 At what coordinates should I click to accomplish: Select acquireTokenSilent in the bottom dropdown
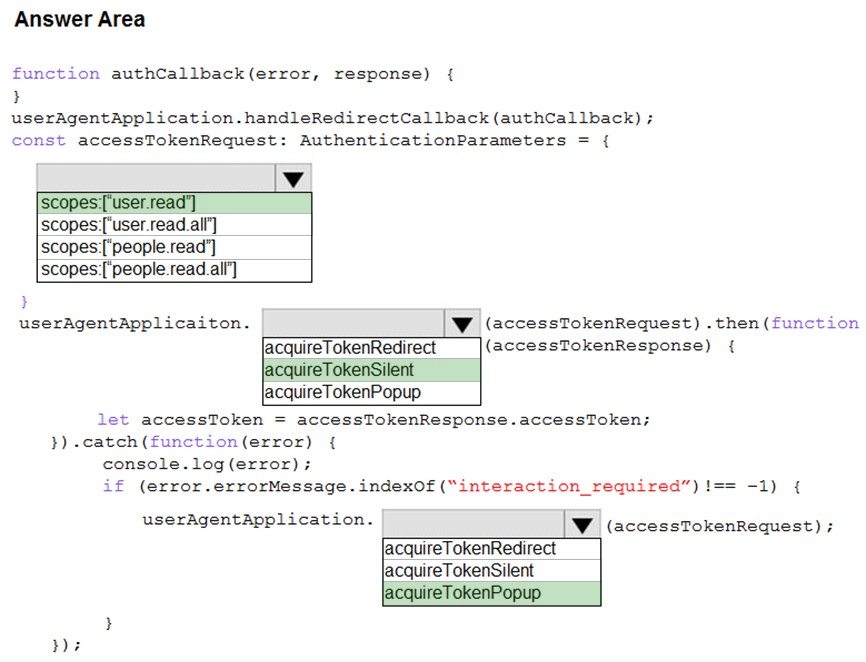(492, 571)
